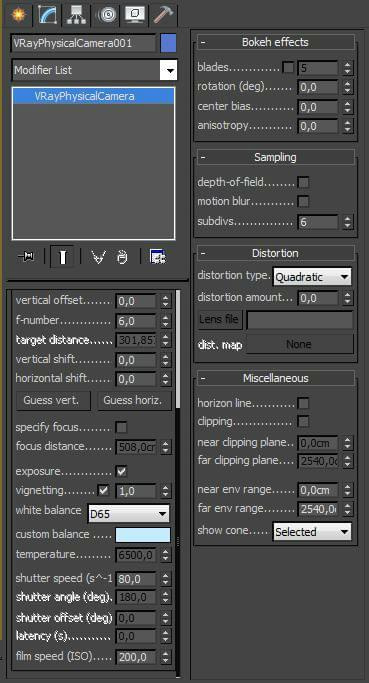
Task: Select VRayPhysicalCamera in modifier stack
Action: coord(94,96)
